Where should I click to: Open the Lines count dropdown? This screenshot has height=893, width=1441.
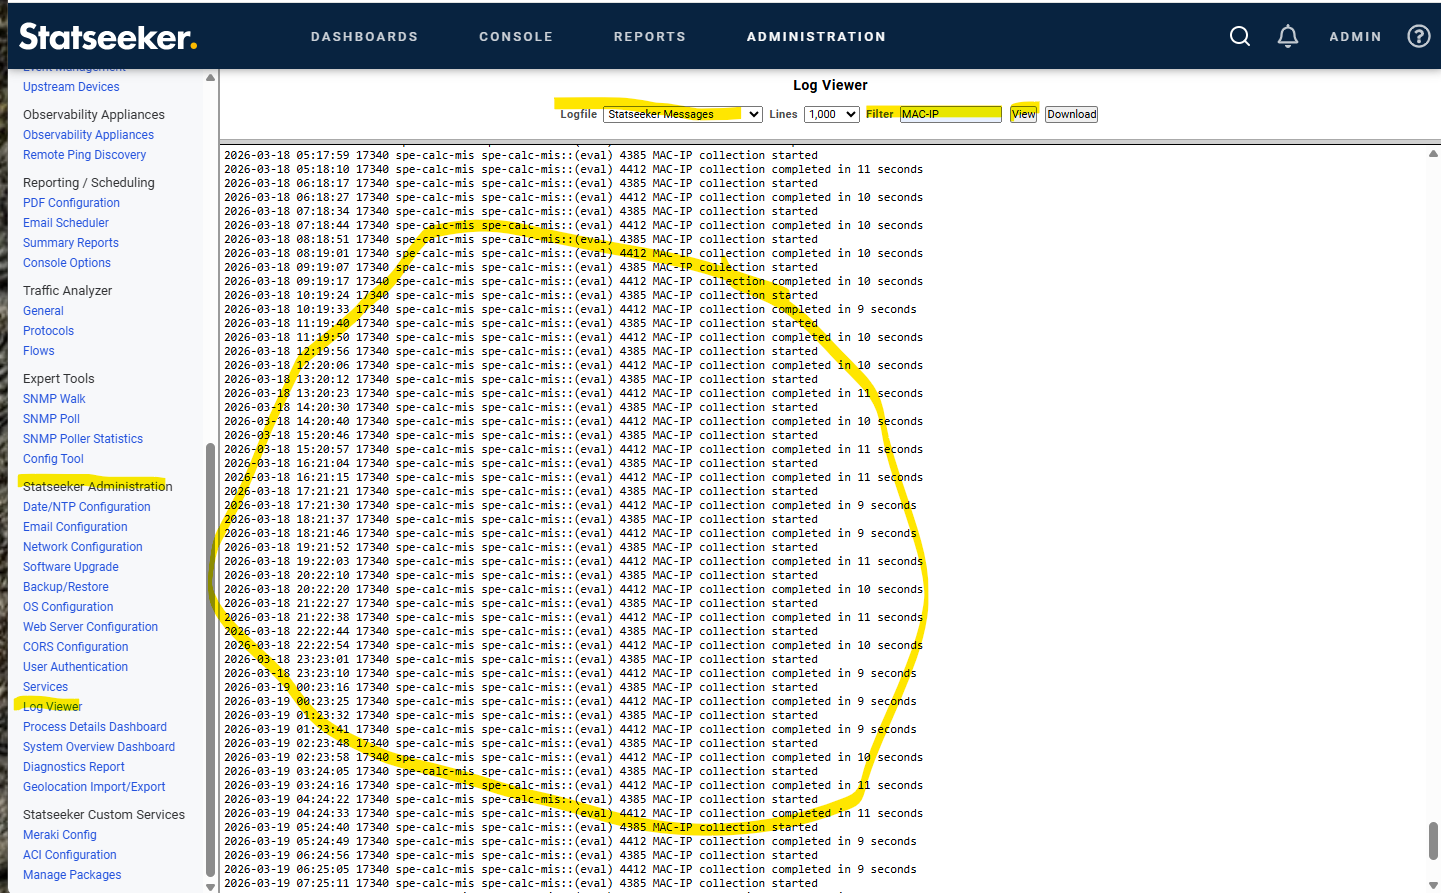click(832, 114)
